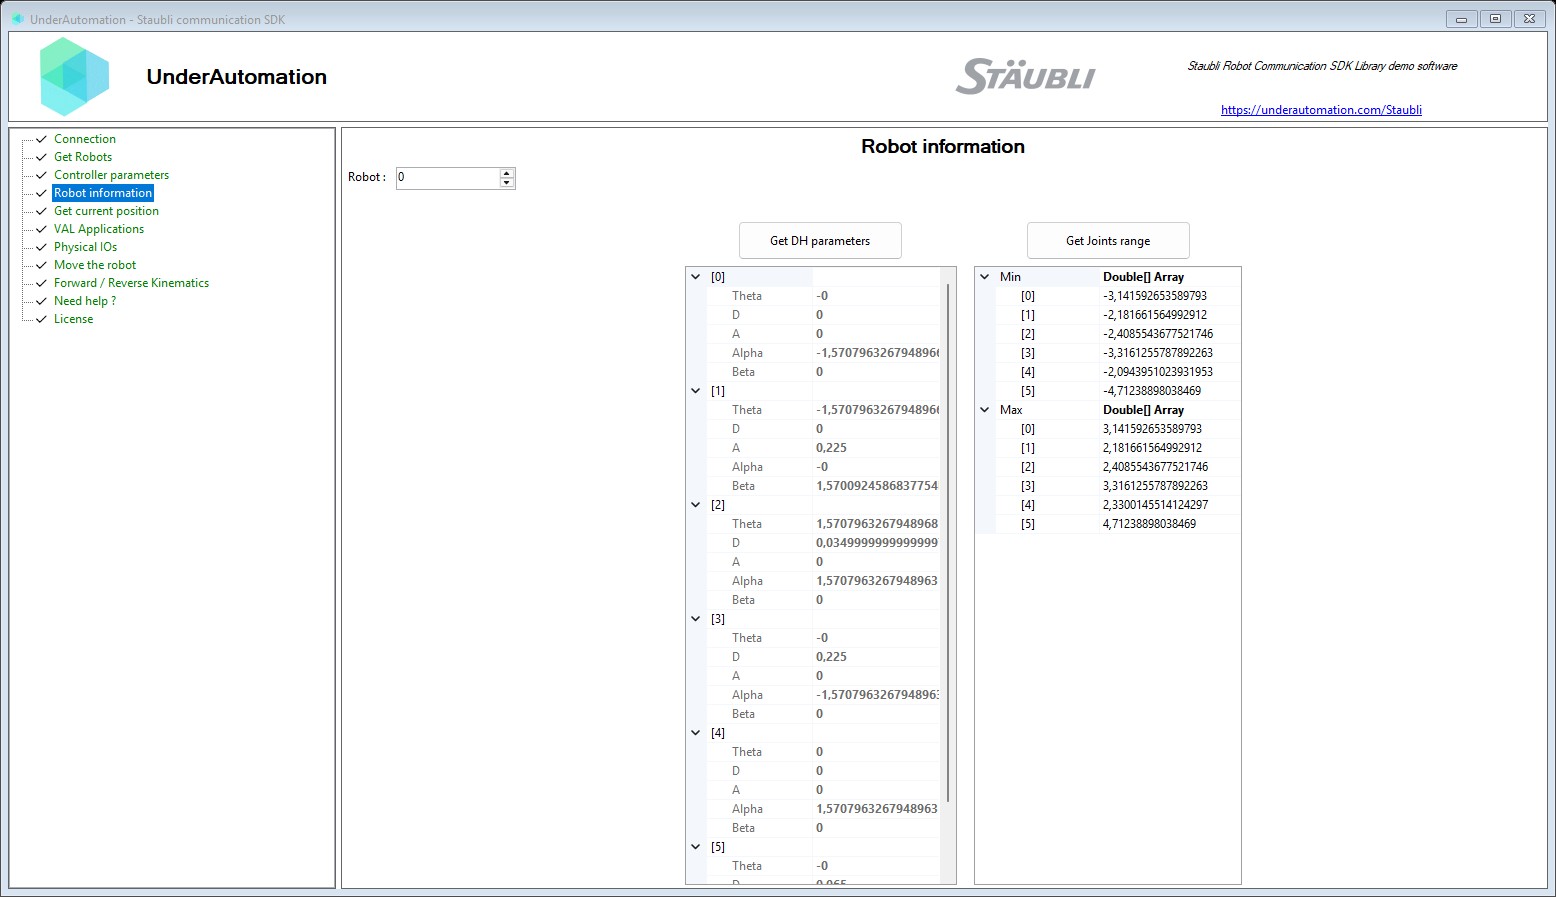Open the Connection page

pos(85,139)
